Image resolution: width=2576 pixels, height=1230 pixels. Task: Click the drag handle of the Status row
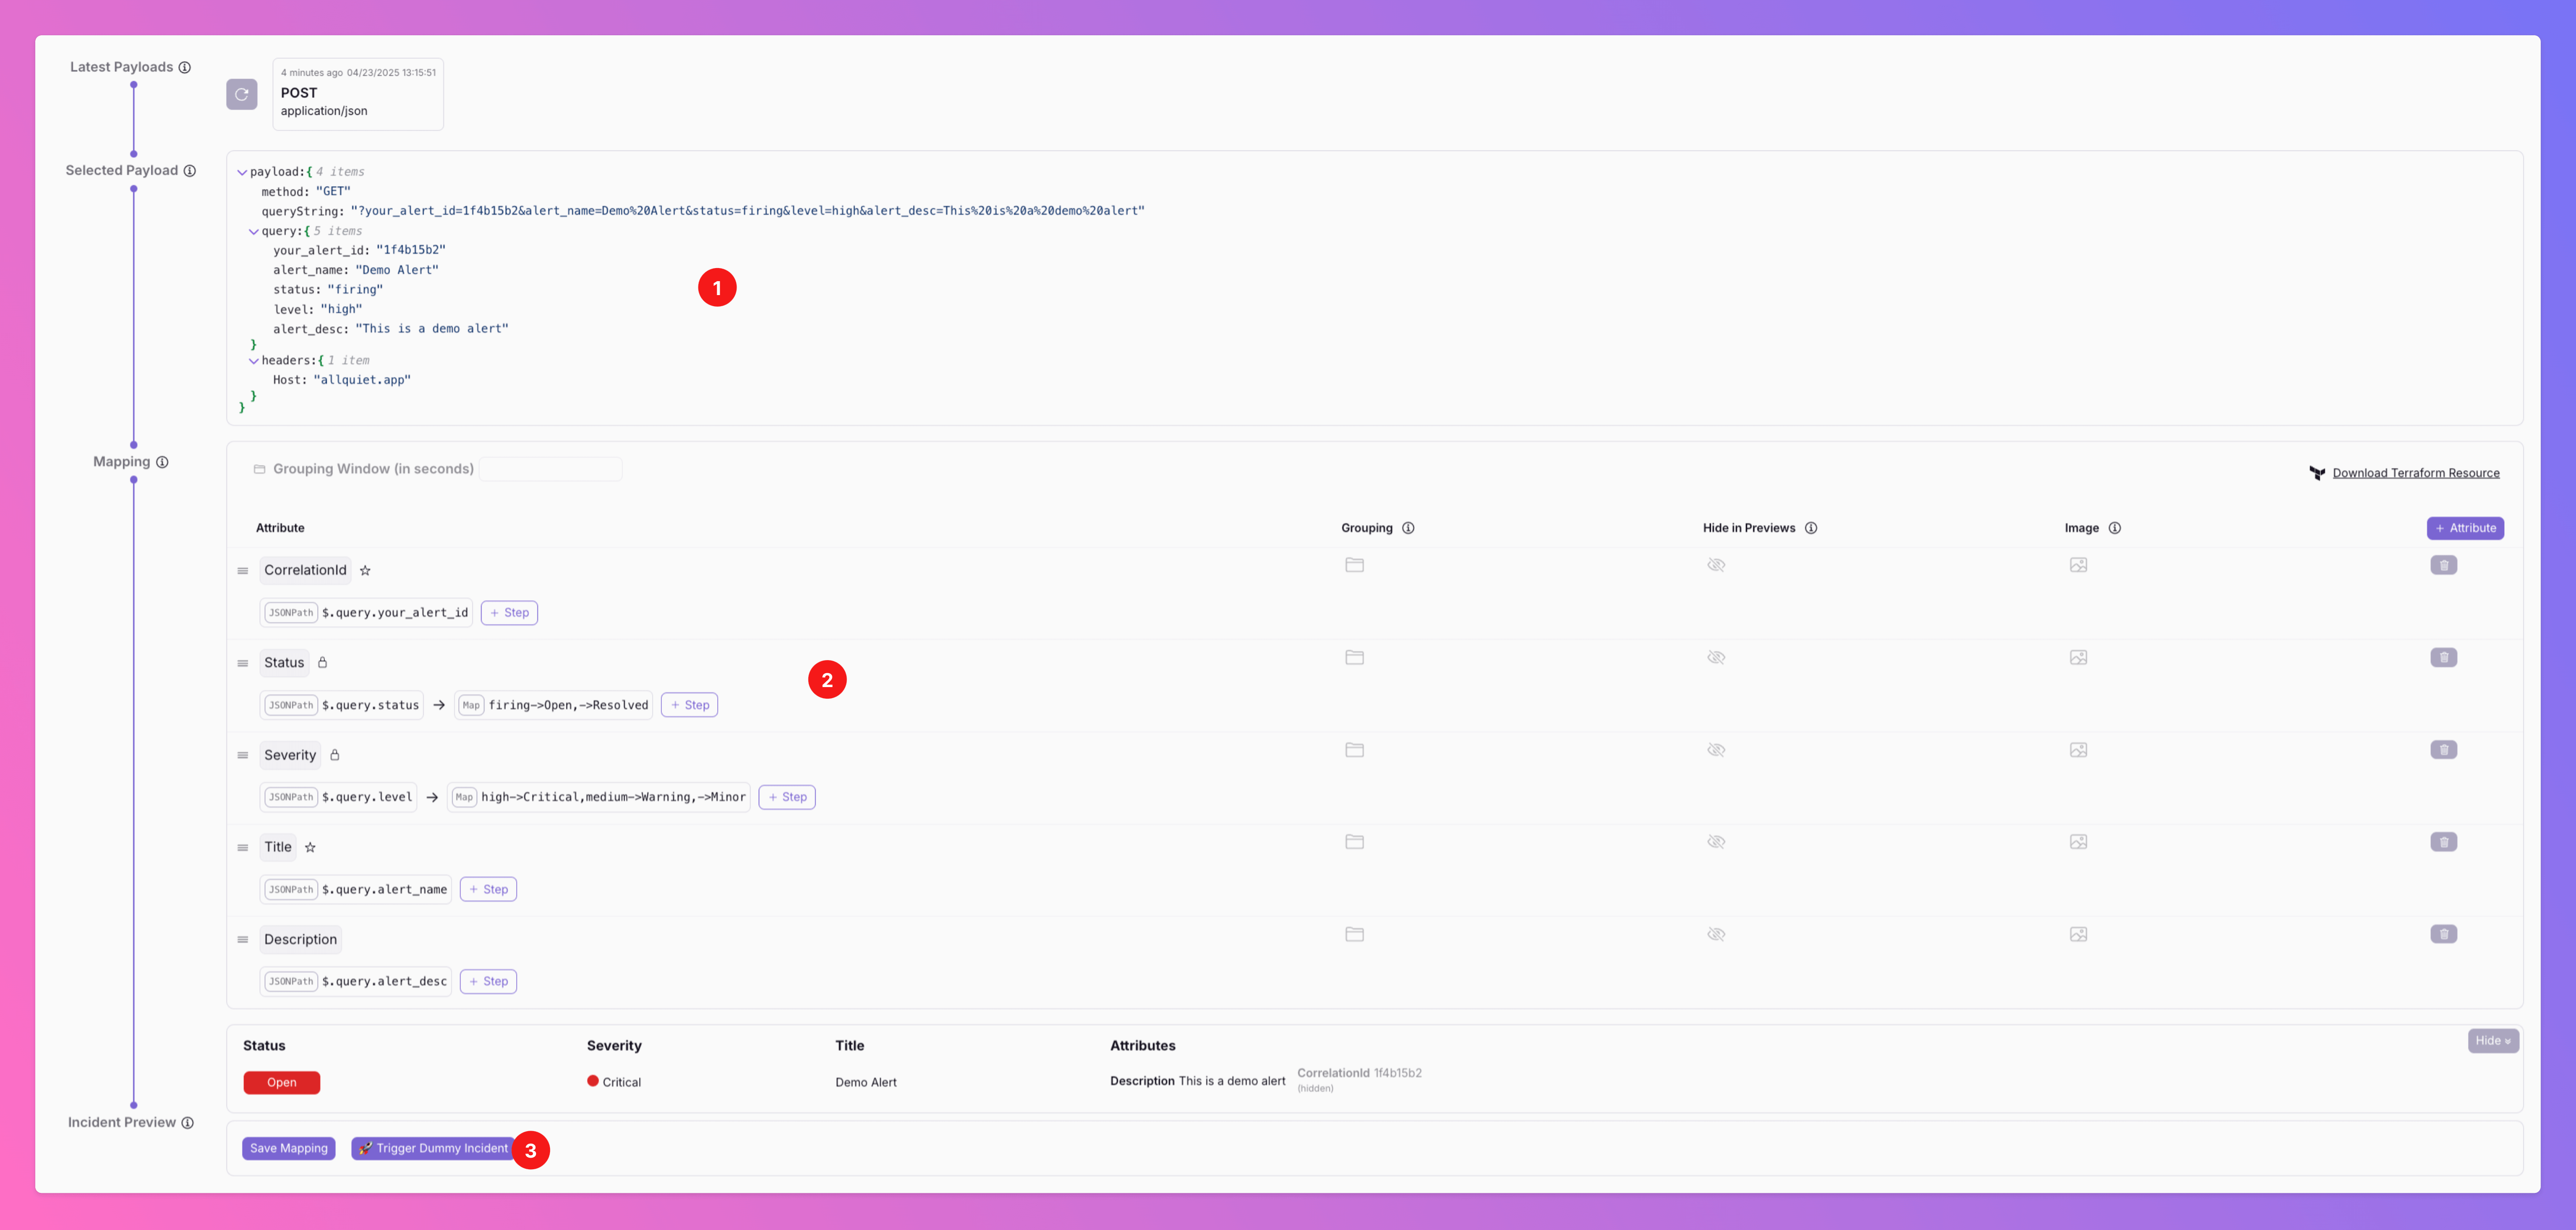pos(242,663)
